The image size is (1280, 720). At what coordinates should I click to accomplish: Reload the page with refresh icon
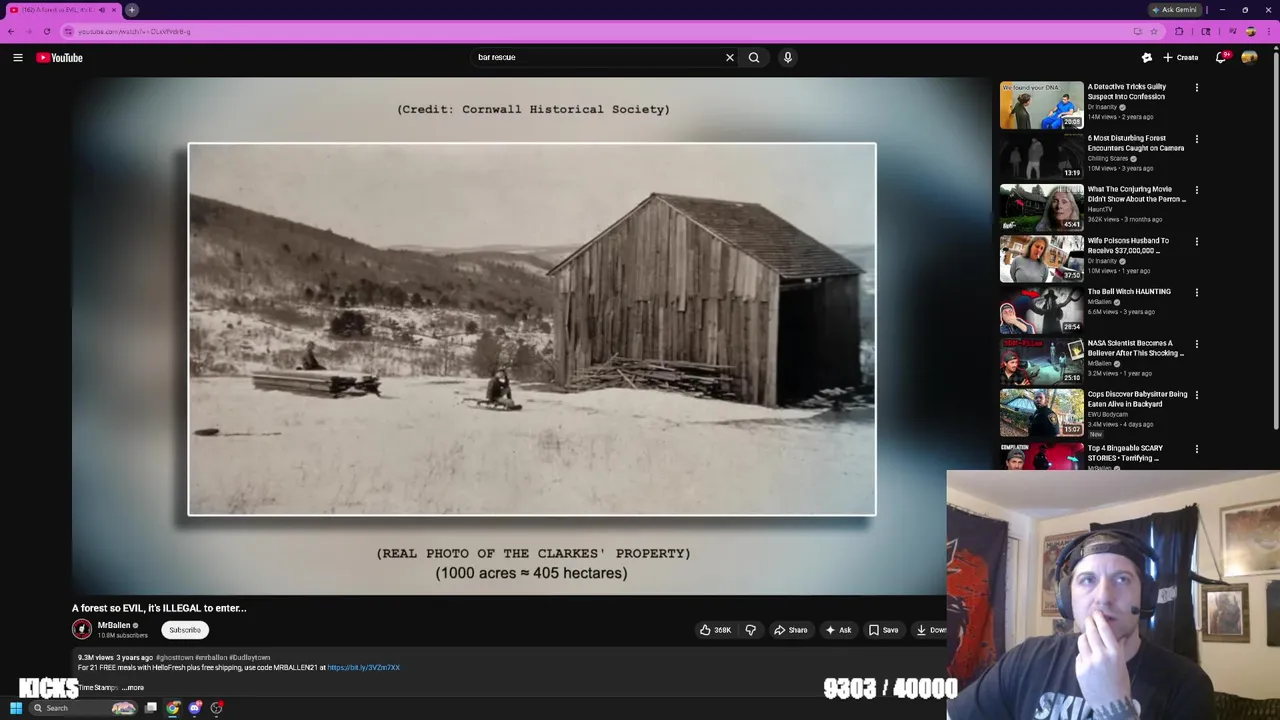click(47, 31)
